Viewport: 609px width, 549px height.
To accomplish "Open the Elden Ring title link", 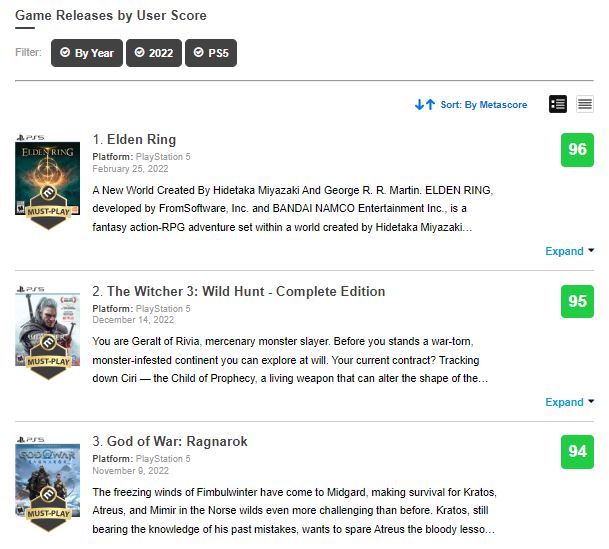I will pyautogui.click(x=141, y=140).
